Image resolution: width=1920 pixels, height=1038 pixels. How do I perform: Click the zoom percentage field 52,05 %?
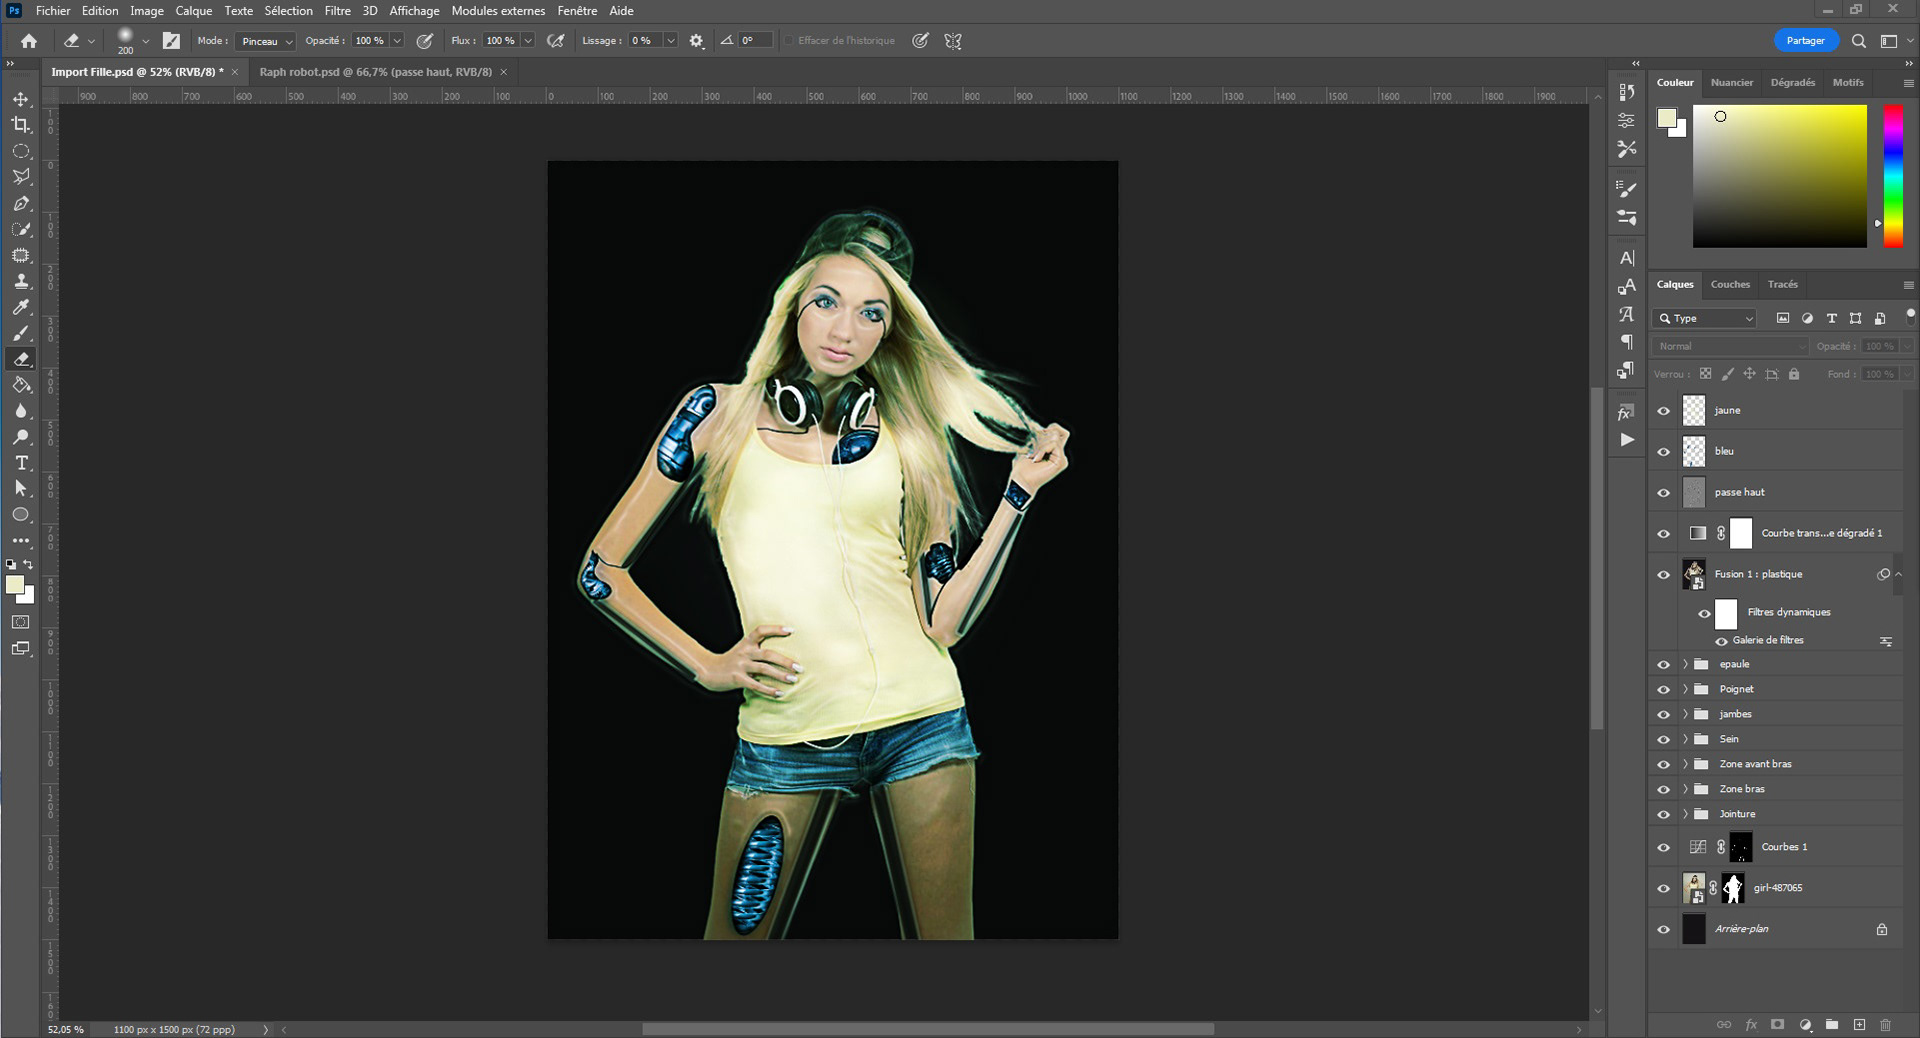point(66,1029)
